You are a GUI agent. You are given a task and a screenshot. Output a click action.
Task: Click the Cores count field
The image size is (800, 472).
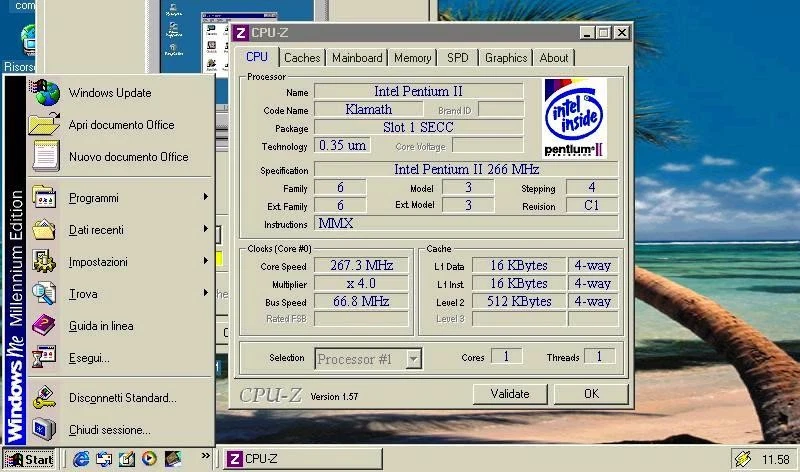(506, 356)
